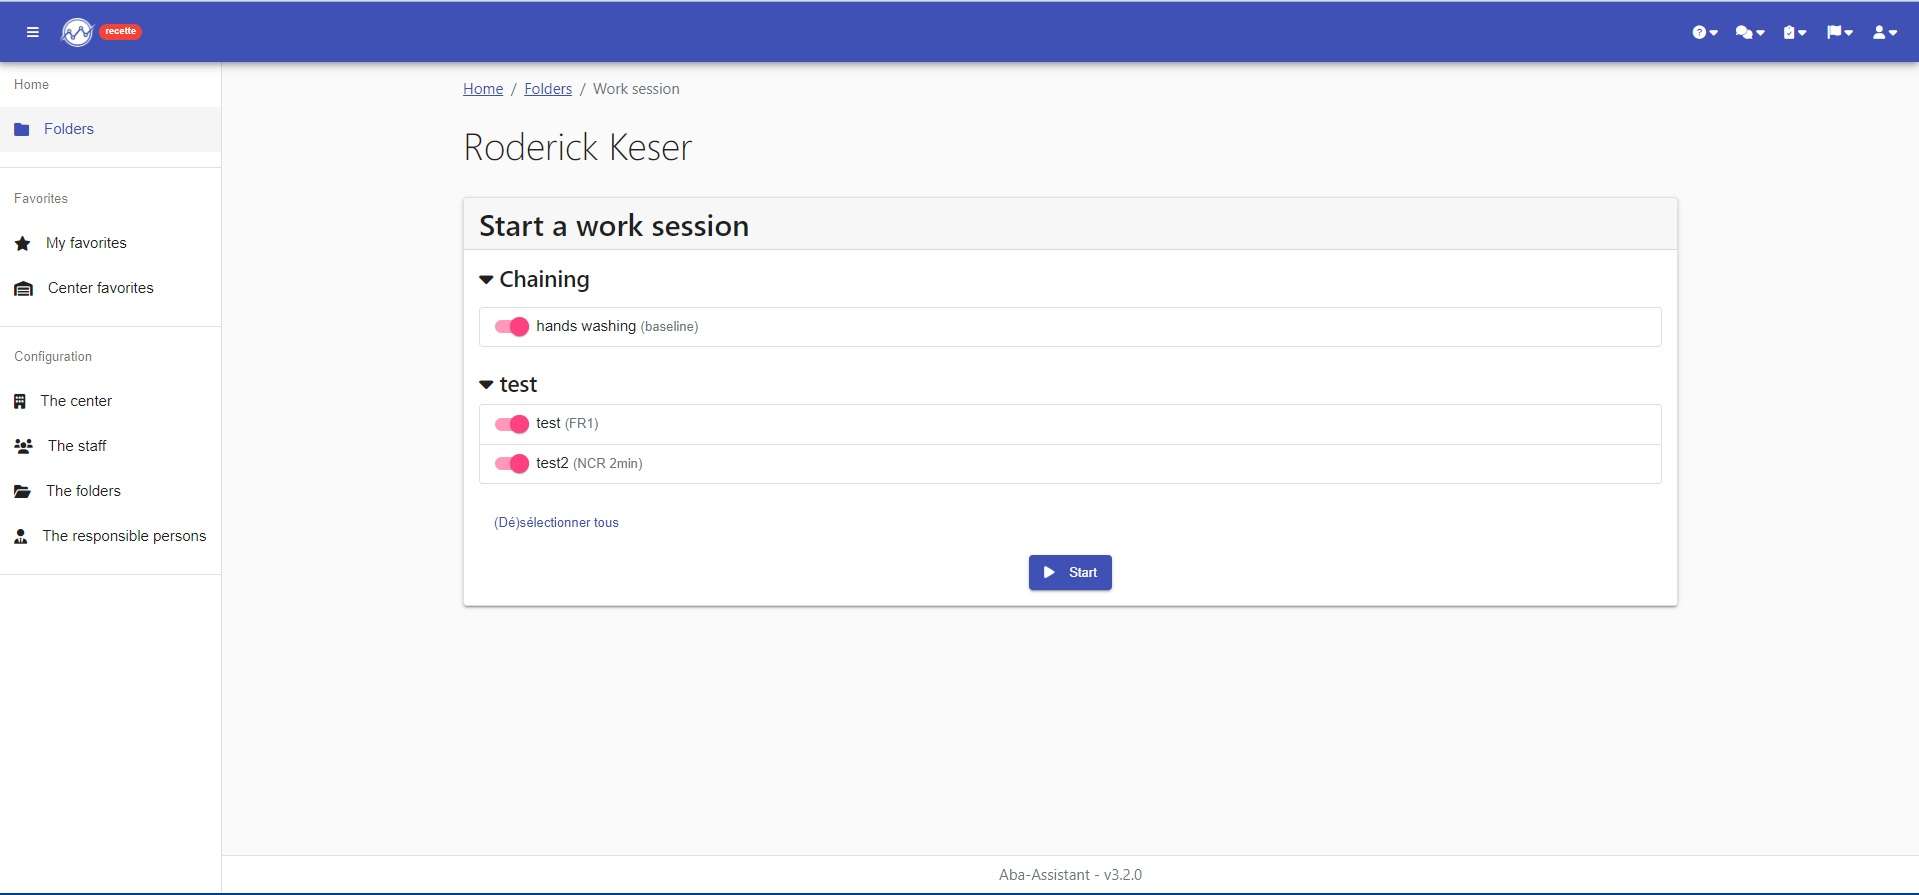Viewport: 1919px width, 895px height.
Task: Open the user account dropdown
Action: (x=1885, y=32)
